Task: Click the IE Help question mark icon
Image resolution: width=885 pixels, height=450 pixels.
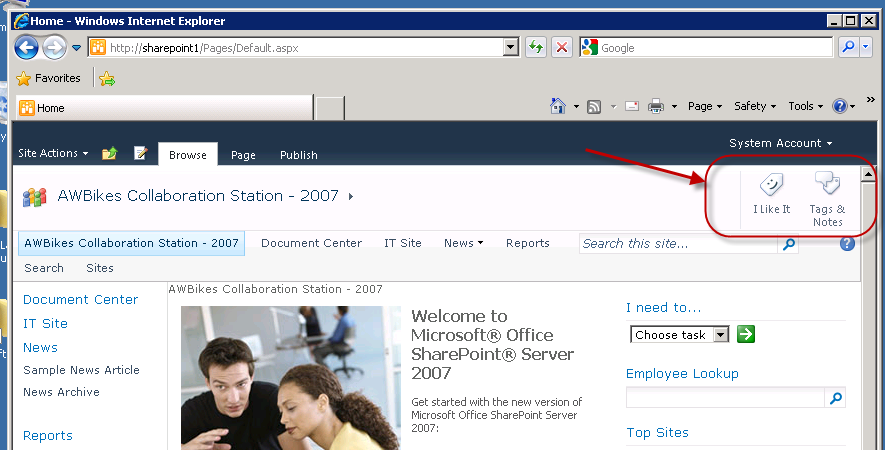Action: click(x=840, y=106)
